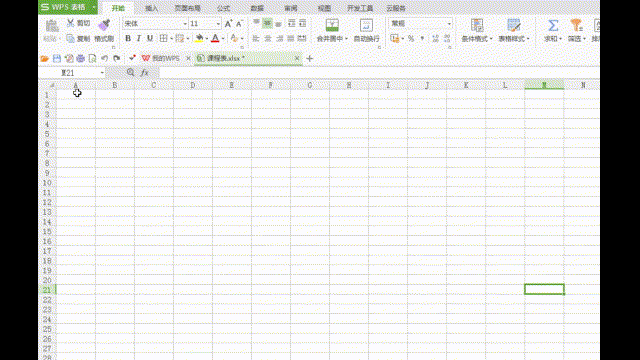Switch to the Insert ribbon tab
Viewport: 640px width, 360px height.
pyautogui.click(x=151, y=8)
